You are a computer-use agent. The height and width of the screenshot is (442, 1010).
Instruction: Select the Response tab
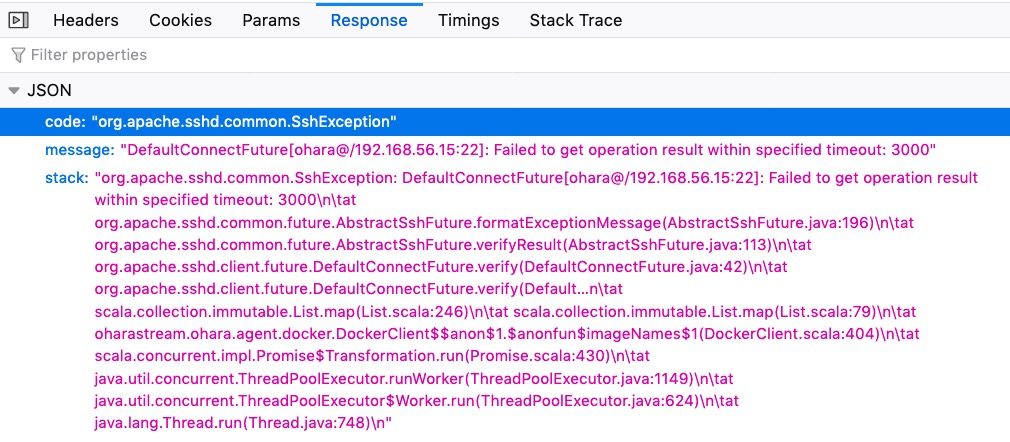[x=369, y=21]
